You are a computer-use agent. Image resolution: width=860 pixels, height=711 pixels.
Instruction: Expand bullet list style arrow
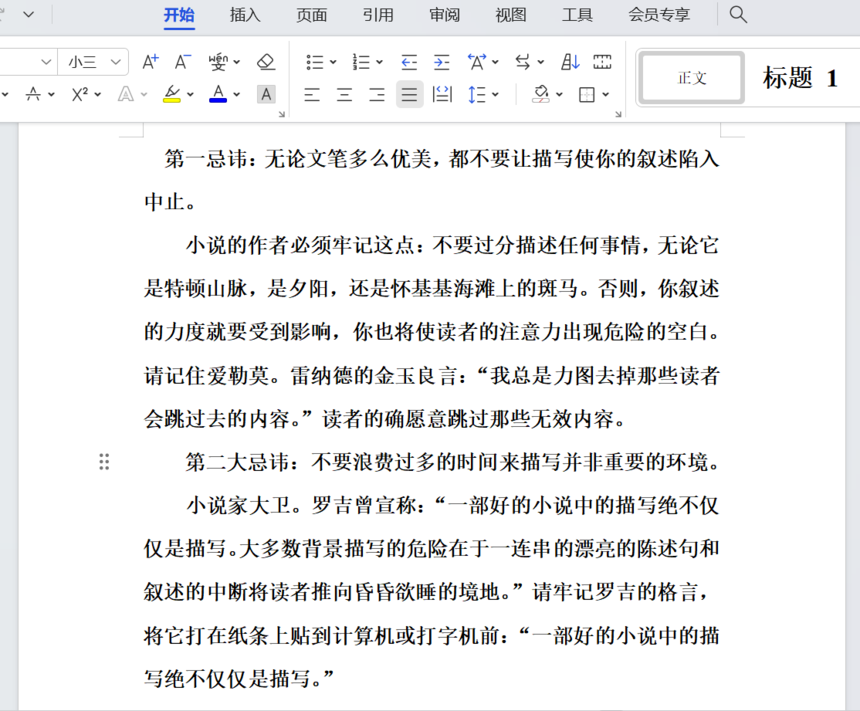[333, 62]
